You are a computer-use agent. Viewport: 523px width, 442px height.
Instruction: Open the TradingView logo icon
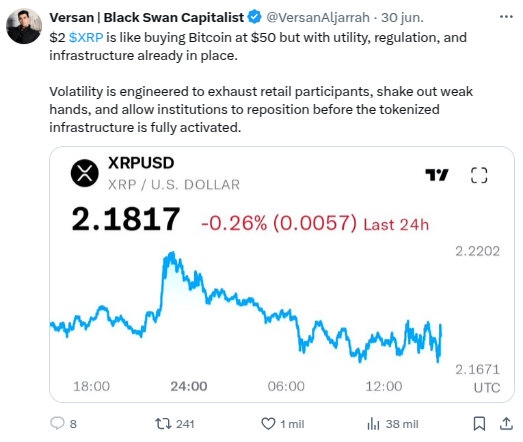[437, 175]
